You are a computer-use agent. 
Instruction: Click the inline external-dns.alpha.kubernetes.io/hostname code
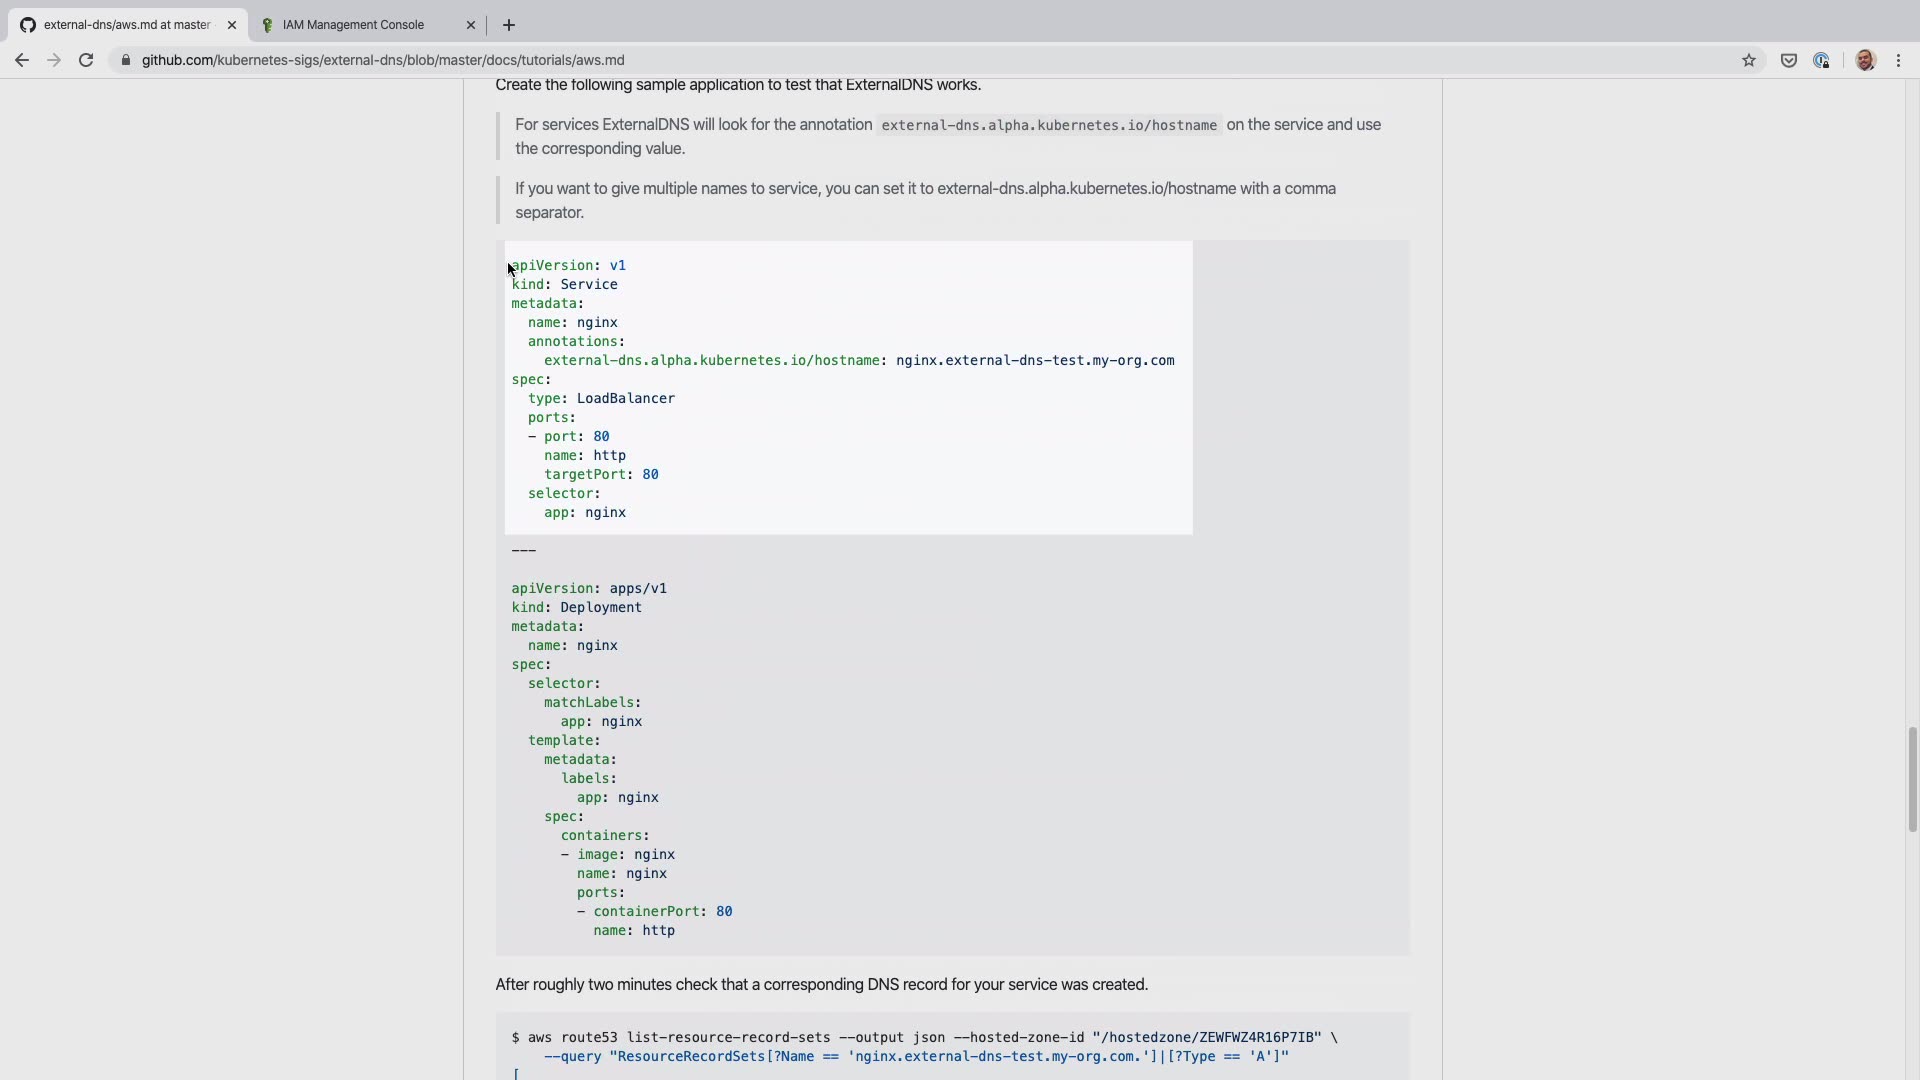[1048, 125]
